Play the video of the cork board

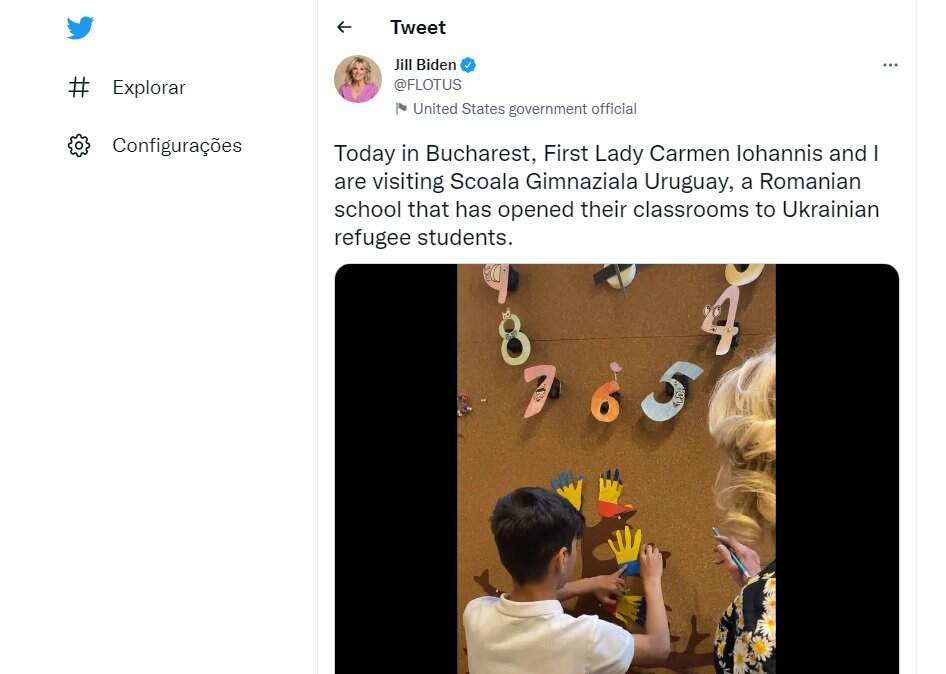[616, 468]
